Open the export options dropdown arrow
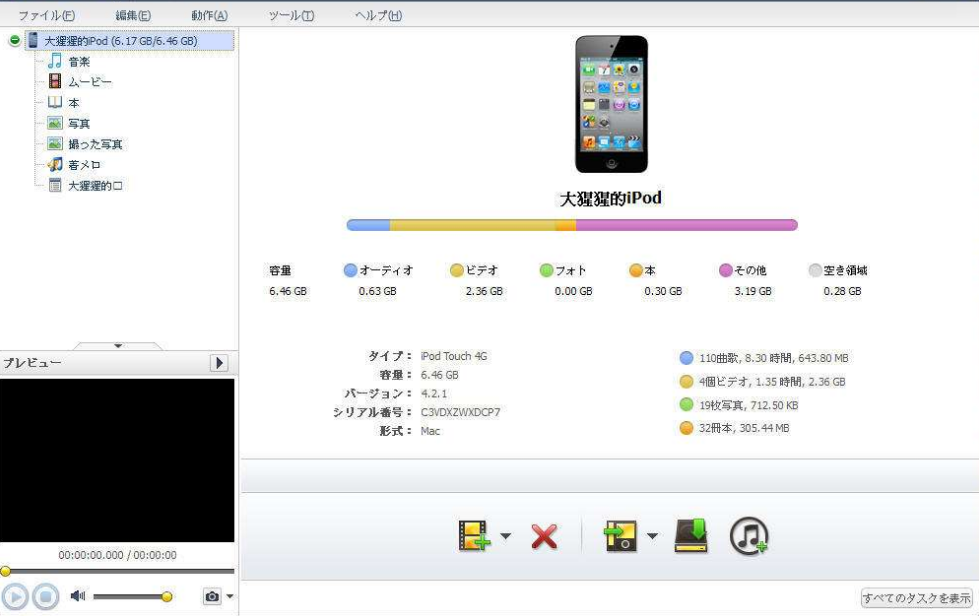 click(652, 536)
